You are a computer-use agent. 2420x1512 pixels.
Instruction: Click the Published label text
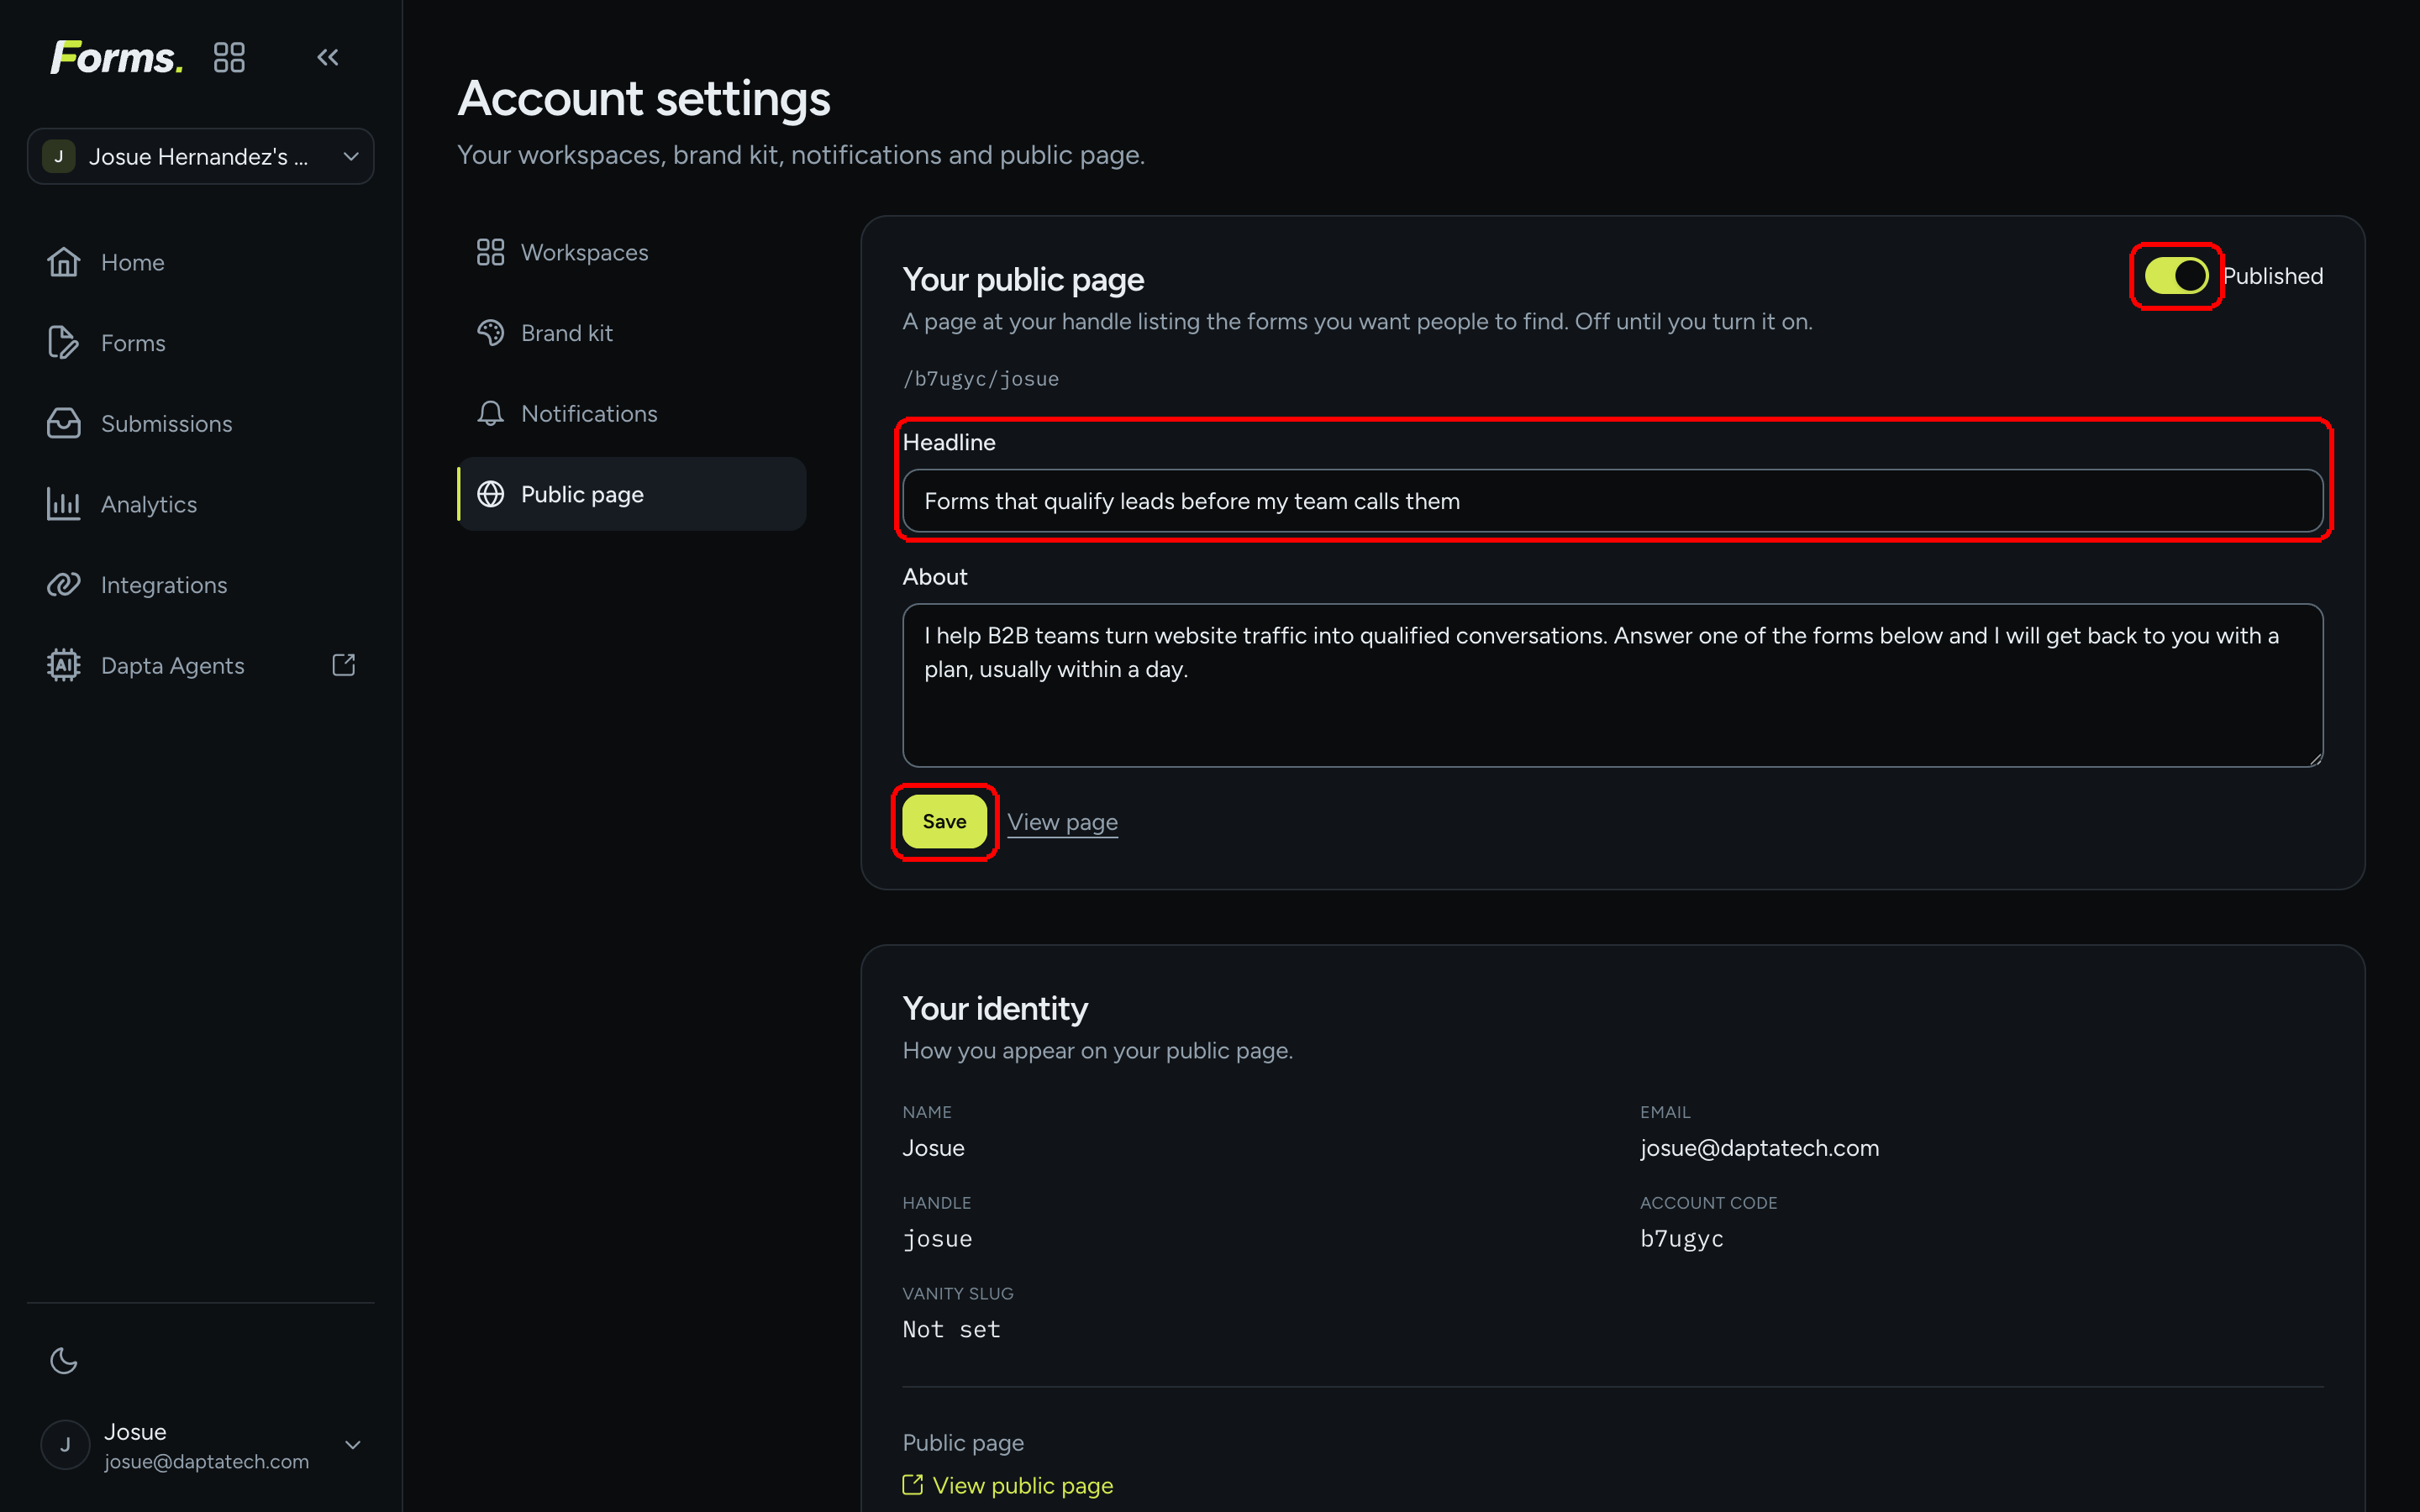[2272, 276]
